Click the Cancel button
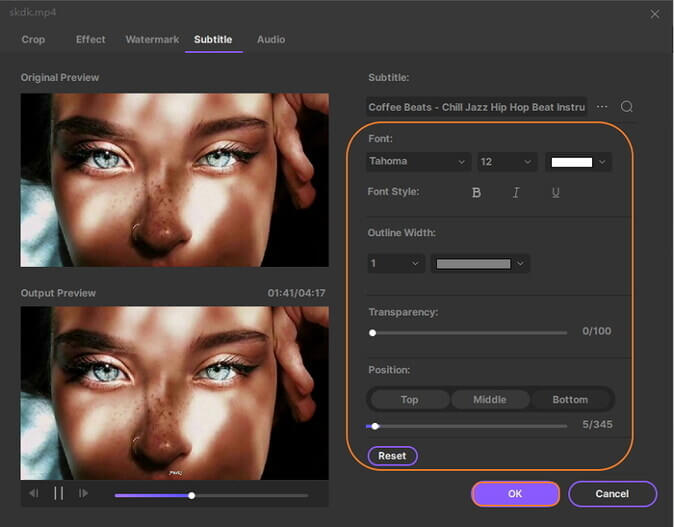This screenshot has height=527, width=674. [x=612, y=493]
